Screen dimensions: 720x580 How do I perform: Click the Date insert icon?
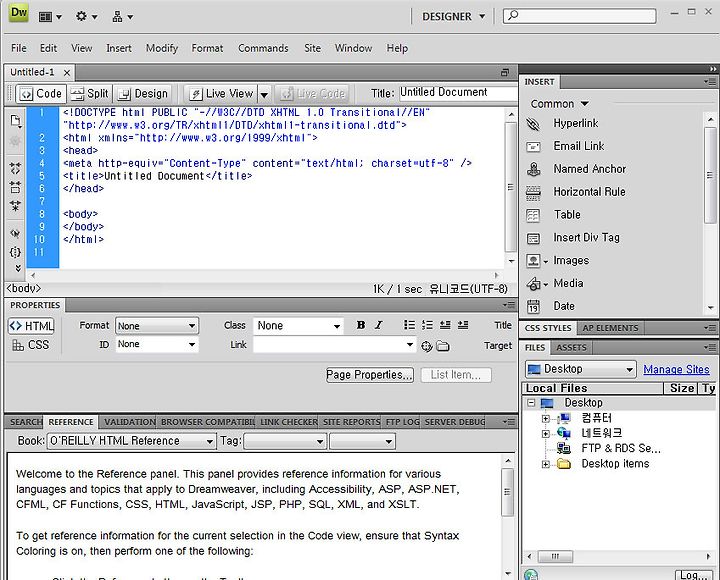click(533, 306)
